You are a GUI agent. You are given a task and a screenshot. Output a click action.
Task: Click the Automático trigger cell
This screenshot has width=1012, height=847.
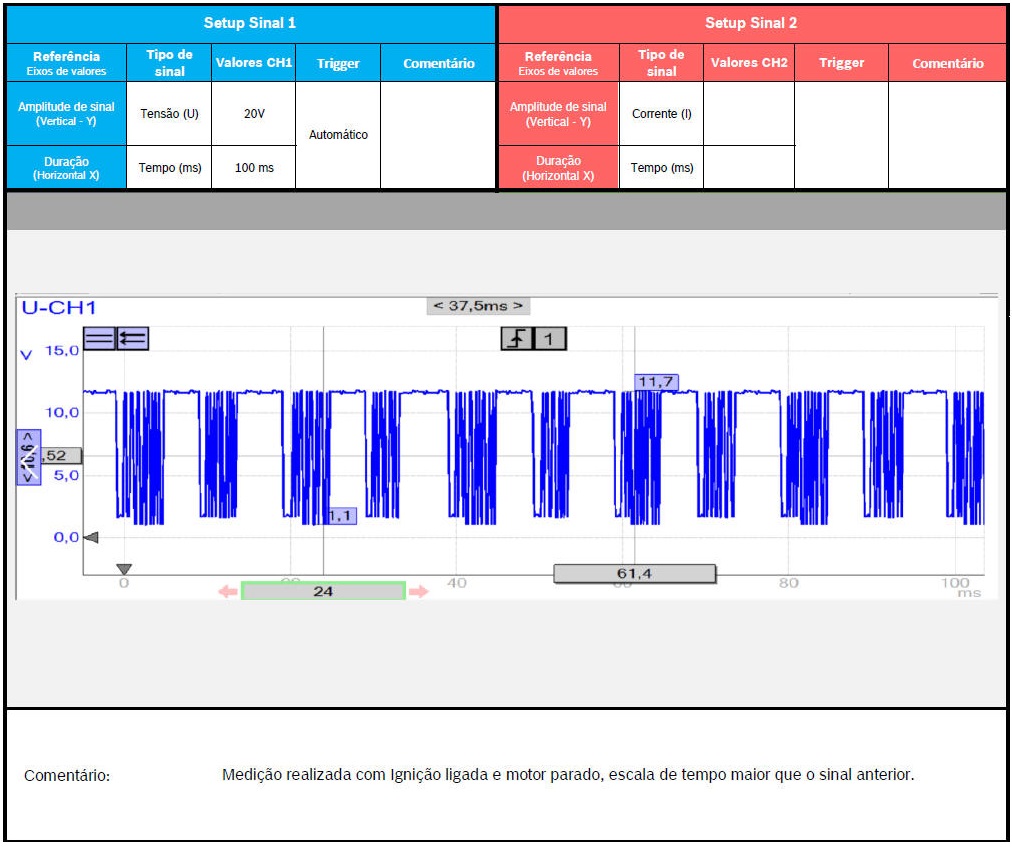338,135
